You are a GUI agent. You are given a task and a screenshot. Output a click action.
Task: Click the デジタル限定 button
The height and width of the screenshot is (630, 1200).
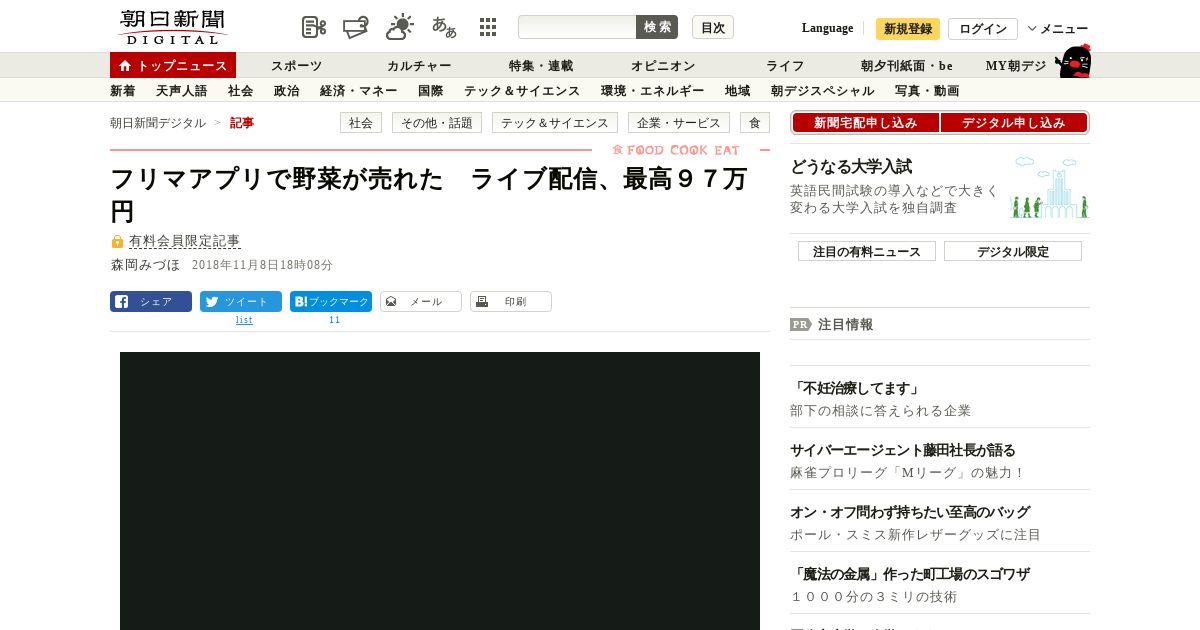tap(1013, 251)
